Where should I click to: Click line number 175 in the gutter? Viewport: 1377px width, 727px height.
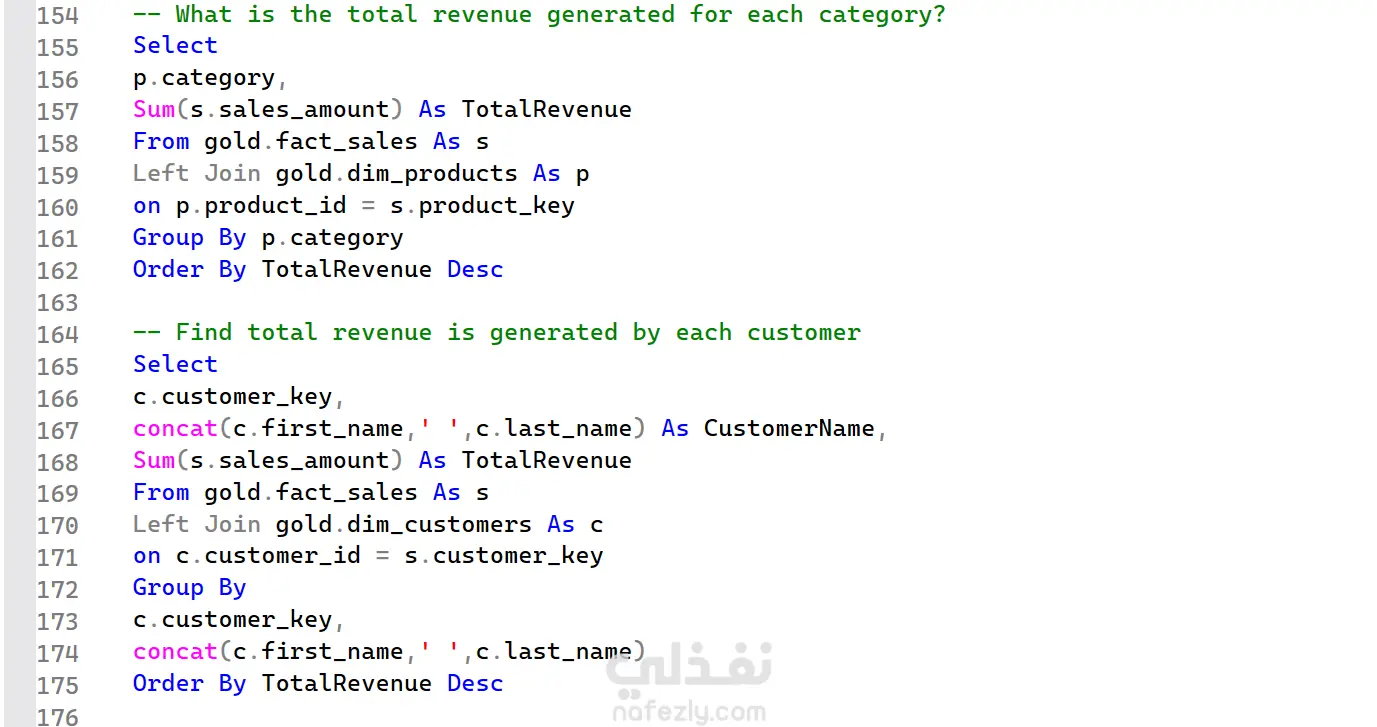[57, 685]
